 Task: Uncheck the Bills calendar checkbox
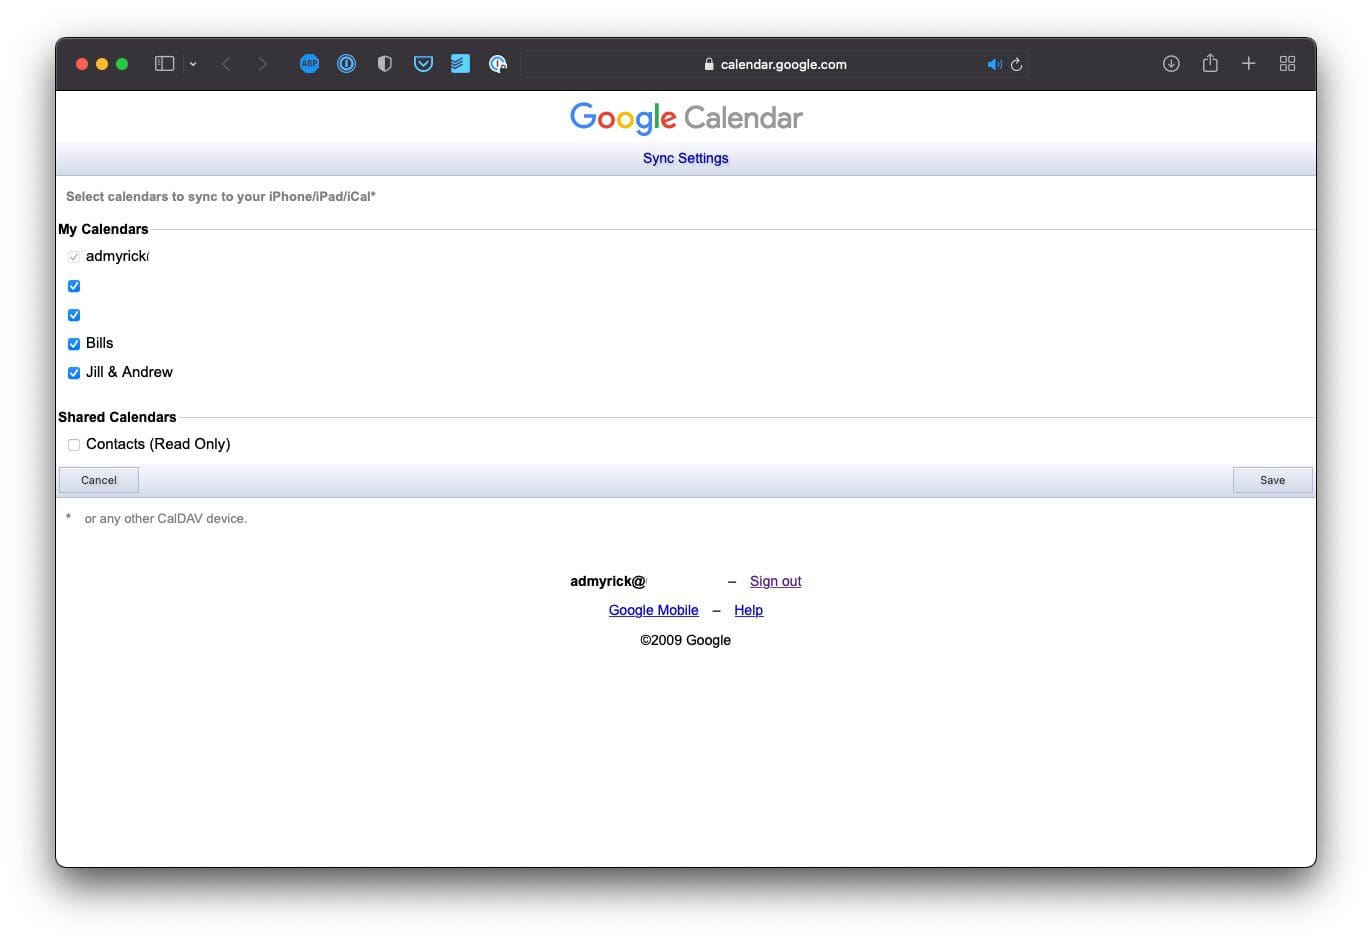pos(74,344)
